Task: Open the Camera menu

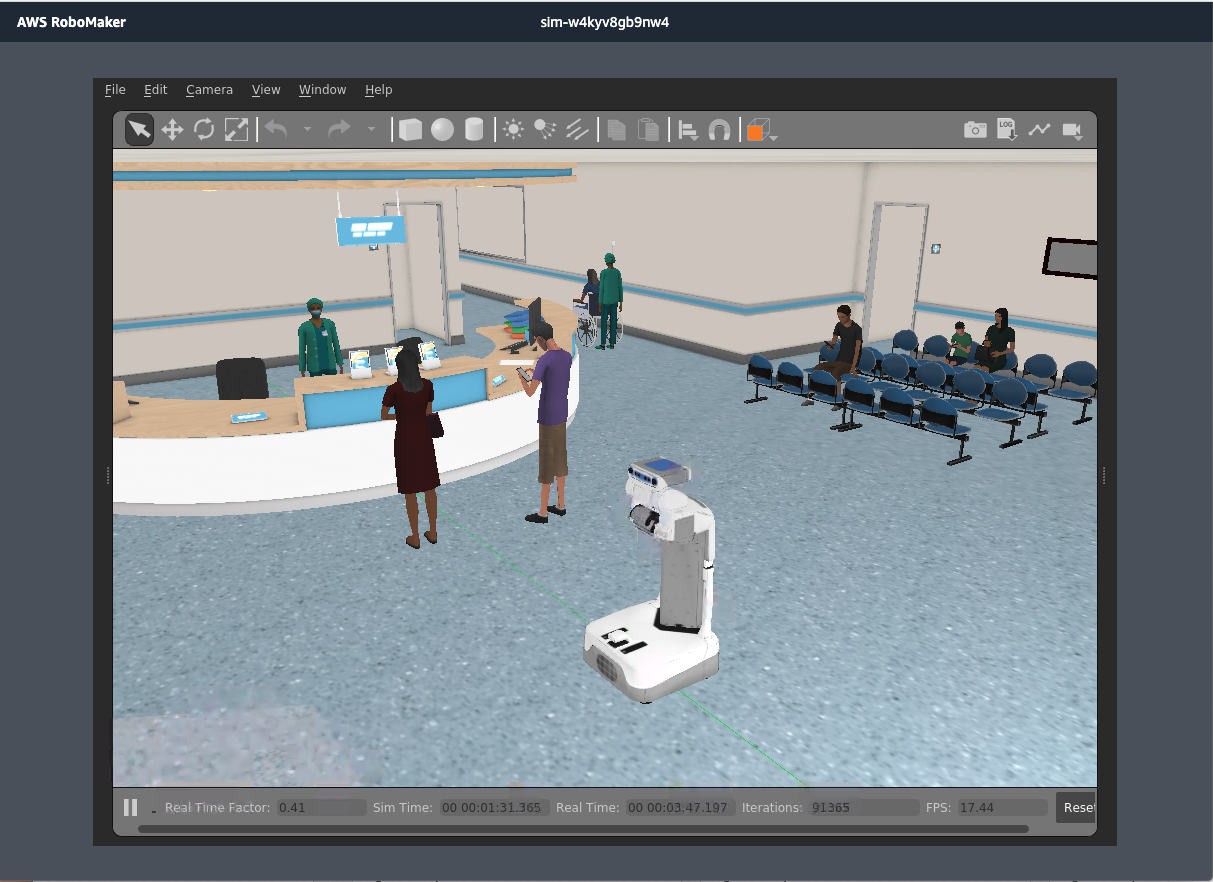Action: point(209,90)
